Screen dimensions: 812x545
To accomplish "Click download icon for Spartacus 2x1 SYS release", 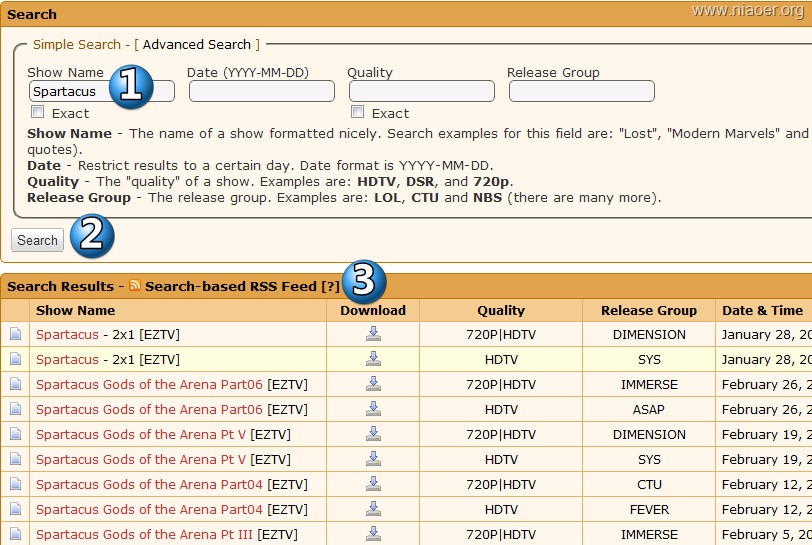I will (373, 359).
